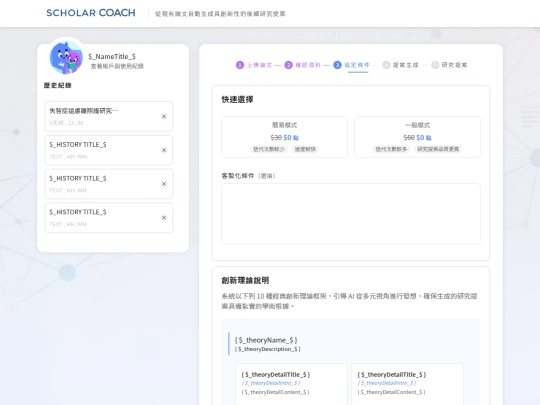Choose the 簡易模式 option card
The image size is (540, 405).
pos(284,137)
